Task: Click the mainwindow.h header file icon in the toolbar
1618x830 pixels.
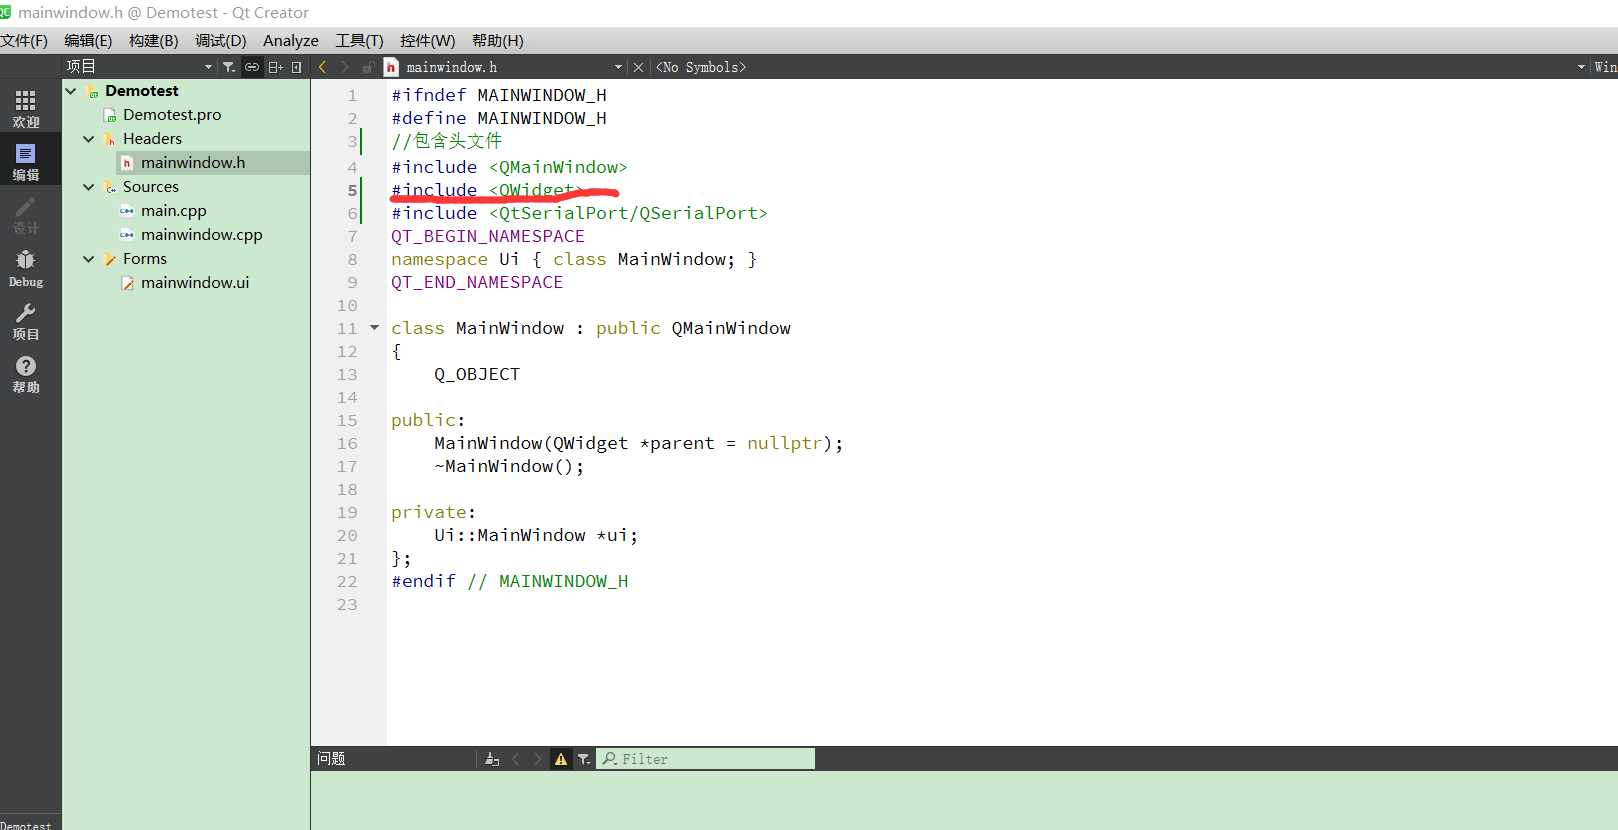Action: [391, 67]
